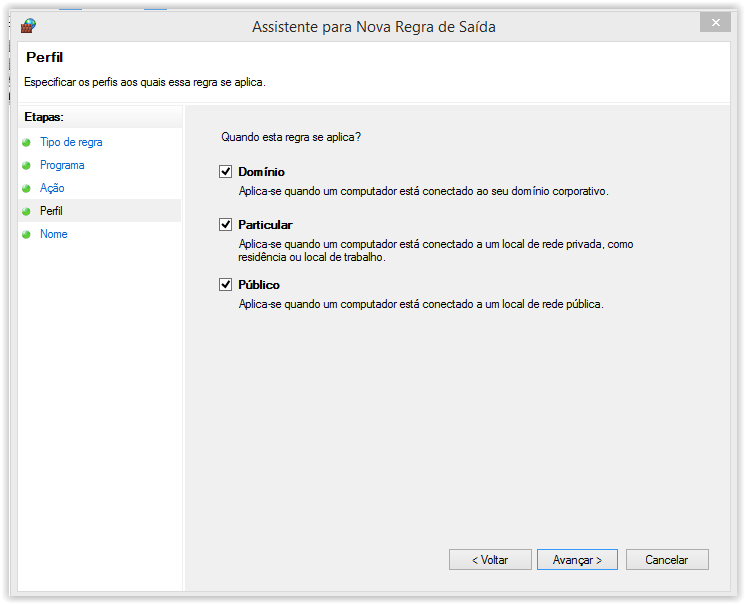Click the Público label text
The height and width of the screenshot is (604, 745).
[259, 285]
